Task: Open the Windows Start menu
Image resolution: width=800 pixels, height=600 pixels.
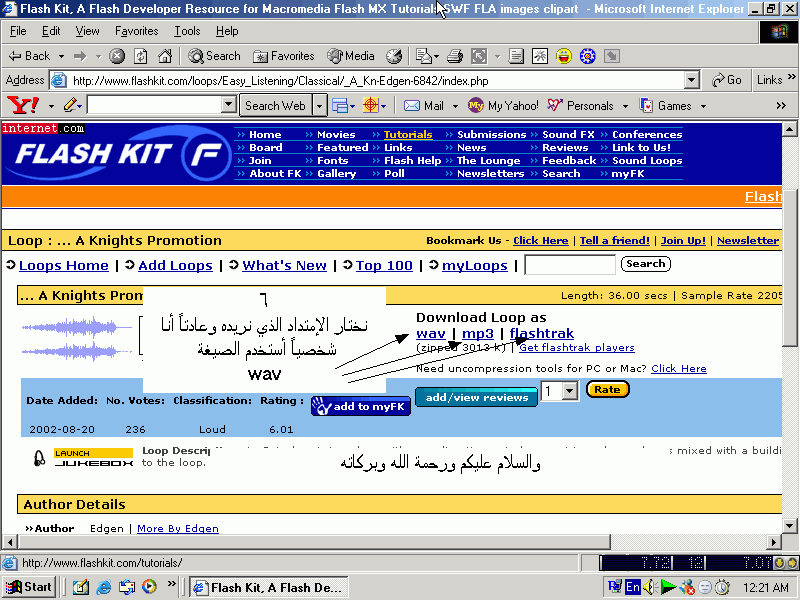Action: tap(29, 587)
